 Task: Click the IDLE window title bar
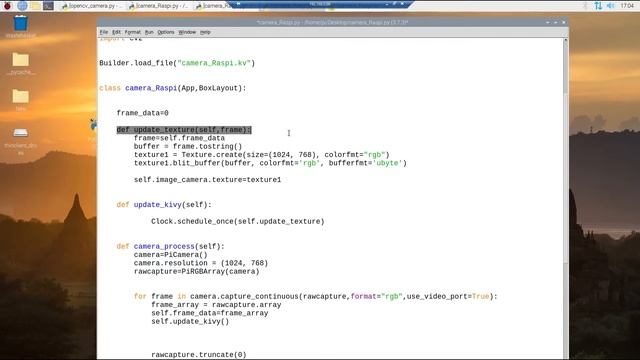click(332, 22)
